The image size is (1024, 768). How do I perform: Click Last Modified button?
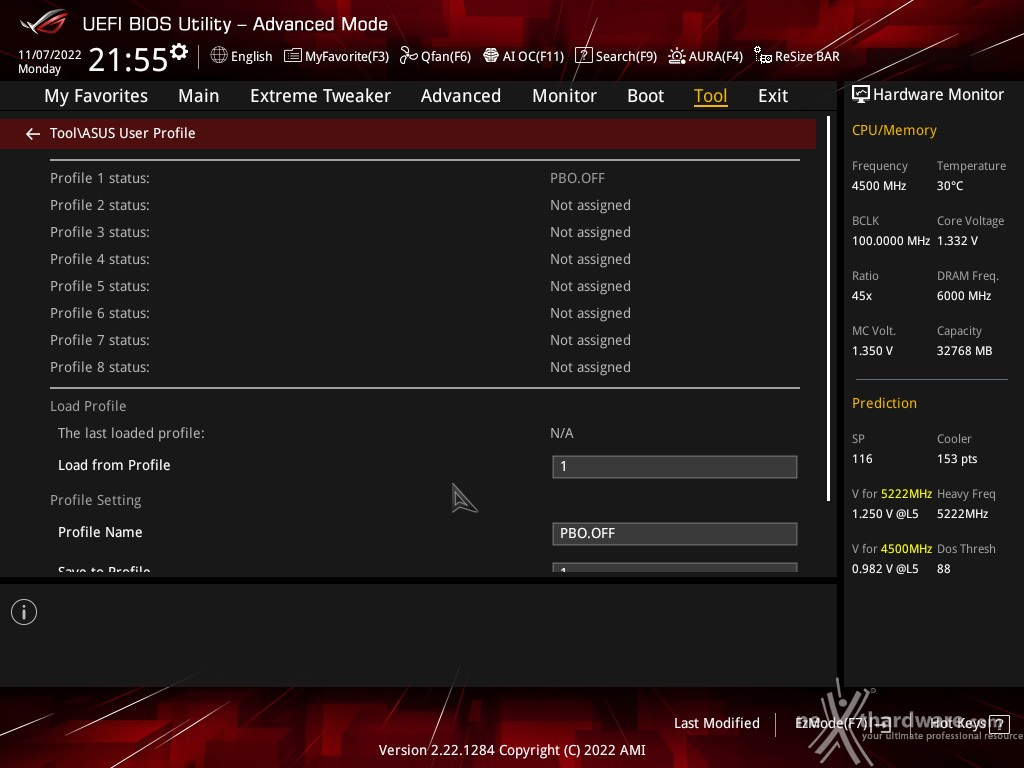716,724
